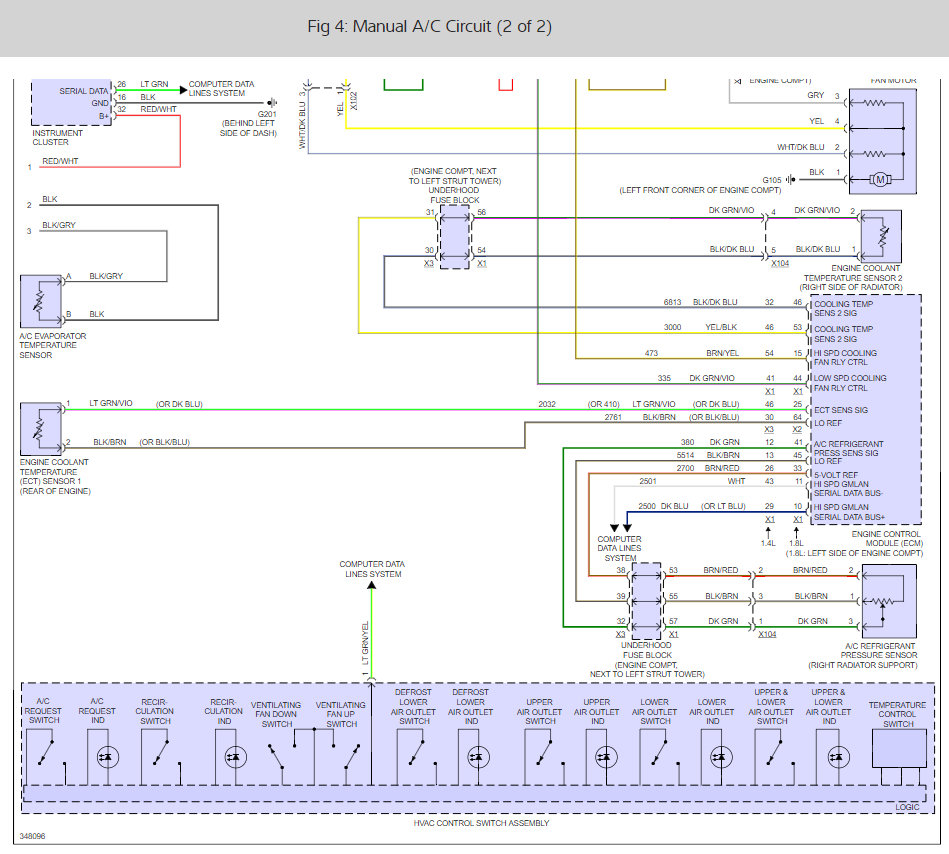Click the X104 connector label below DK GRN wire
Image resolution: width=949 pixels, height=854 pixels.
click(767, 634)
